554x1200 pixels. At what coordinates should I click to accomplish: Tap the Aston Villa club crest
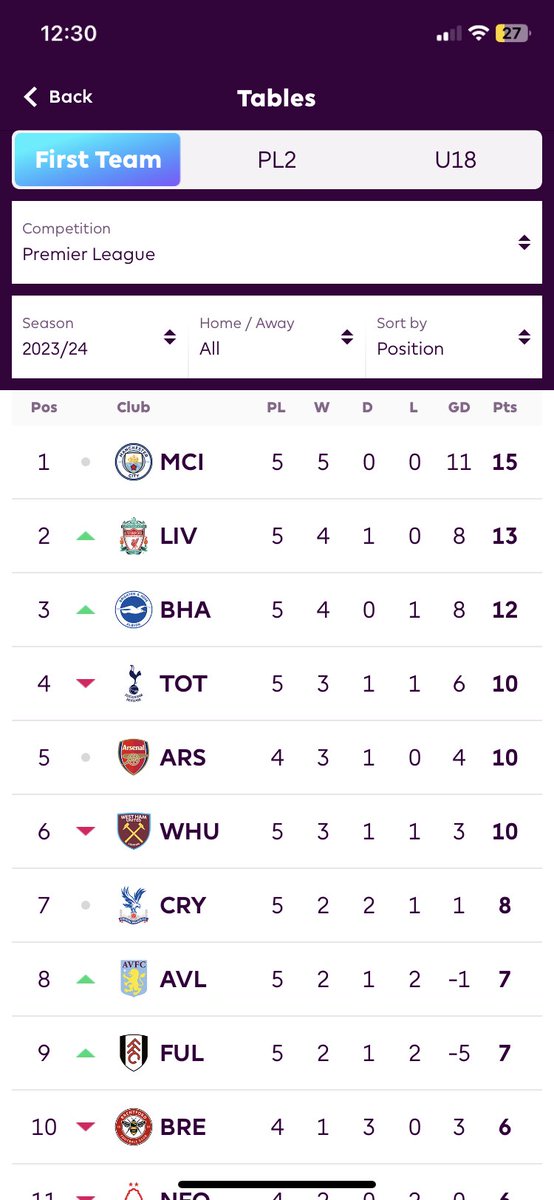(x=133, y=980)
